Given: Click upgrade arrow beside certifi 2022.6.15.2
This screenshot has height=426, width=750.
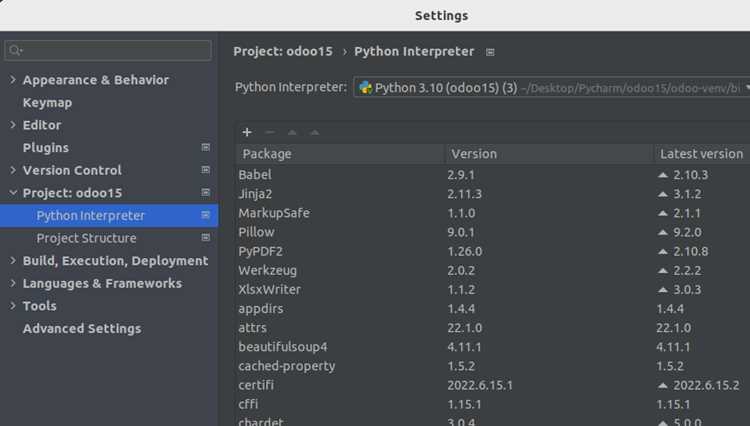Looking at the screenshot, I should 662,385.
